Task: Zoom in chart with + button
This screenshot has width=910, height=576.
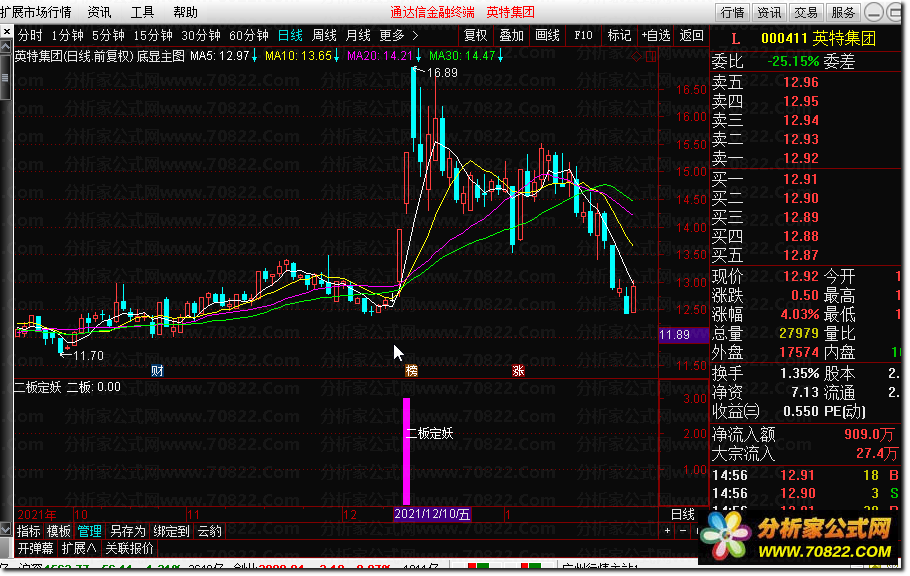Action: pyautogui.click(x=667, y=530)
